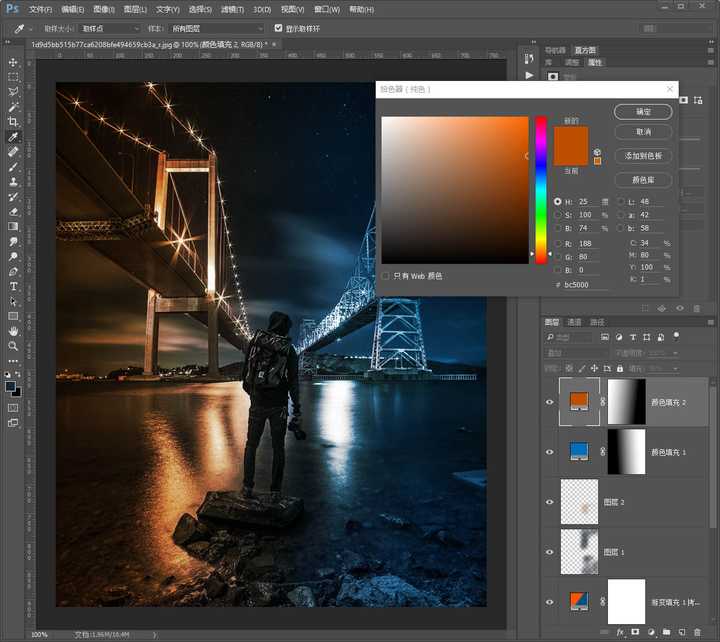
Task: Hide the 颜色填充 1 layer
Action: [x=550, y=452]
